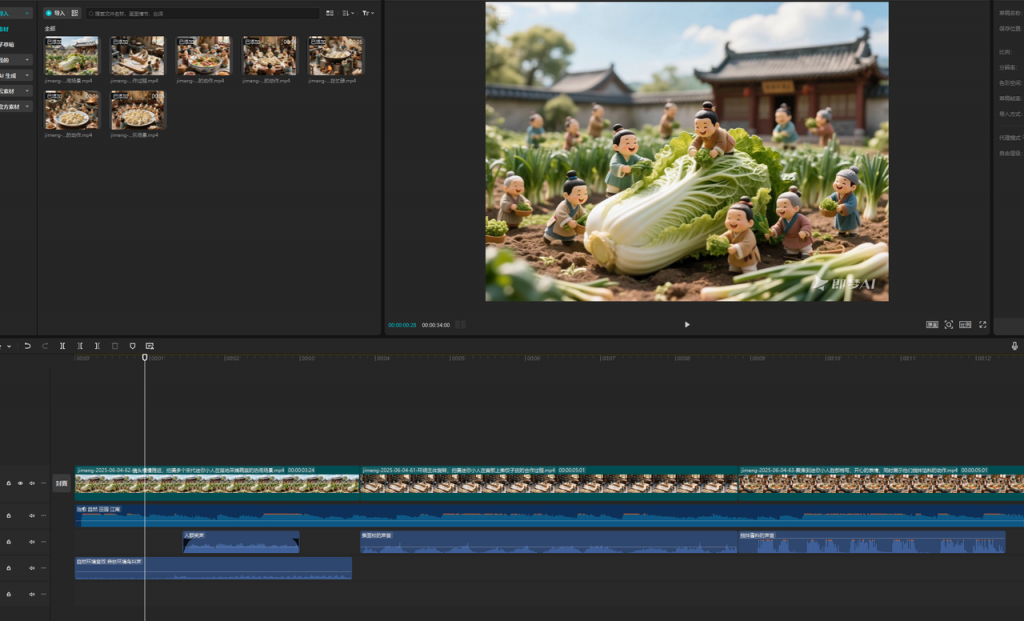Expand the 官方素材 sidebar section
Viewport: 1024px width, 621px height.
[x=27, y=106]
